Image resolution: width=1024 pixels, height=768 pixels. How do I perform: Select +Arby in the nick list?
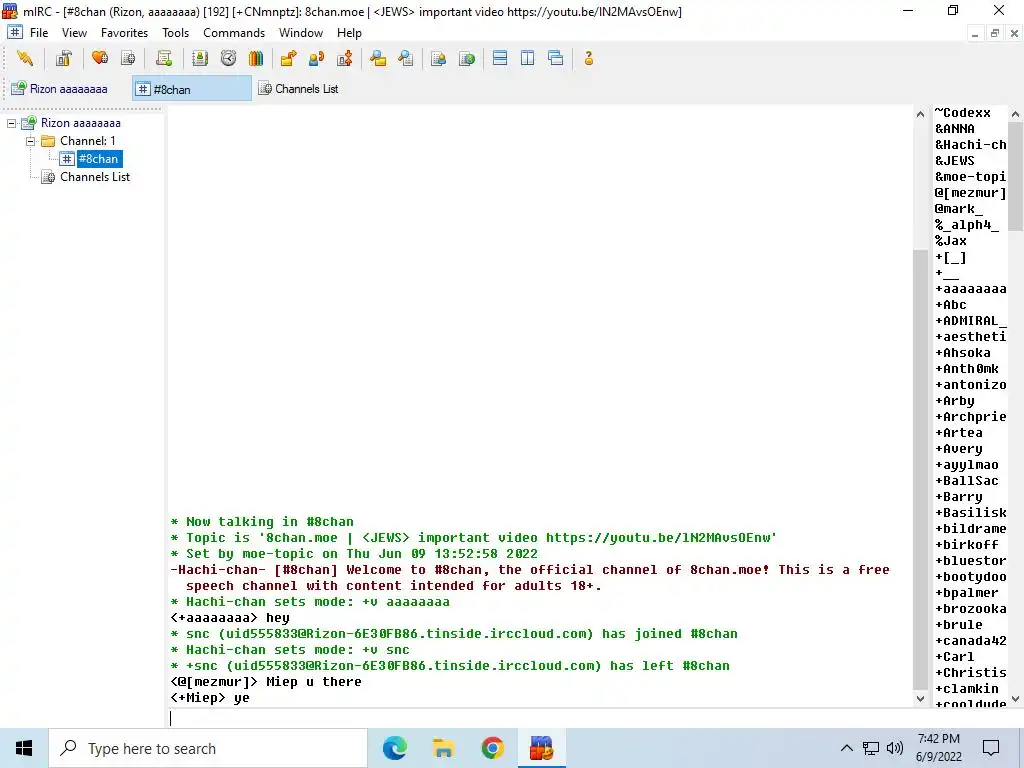(x=955, y=401)
